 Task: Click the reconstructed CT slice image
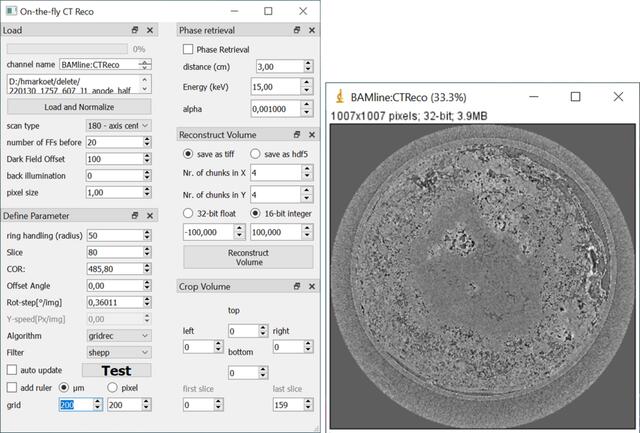tap(482, 276)
